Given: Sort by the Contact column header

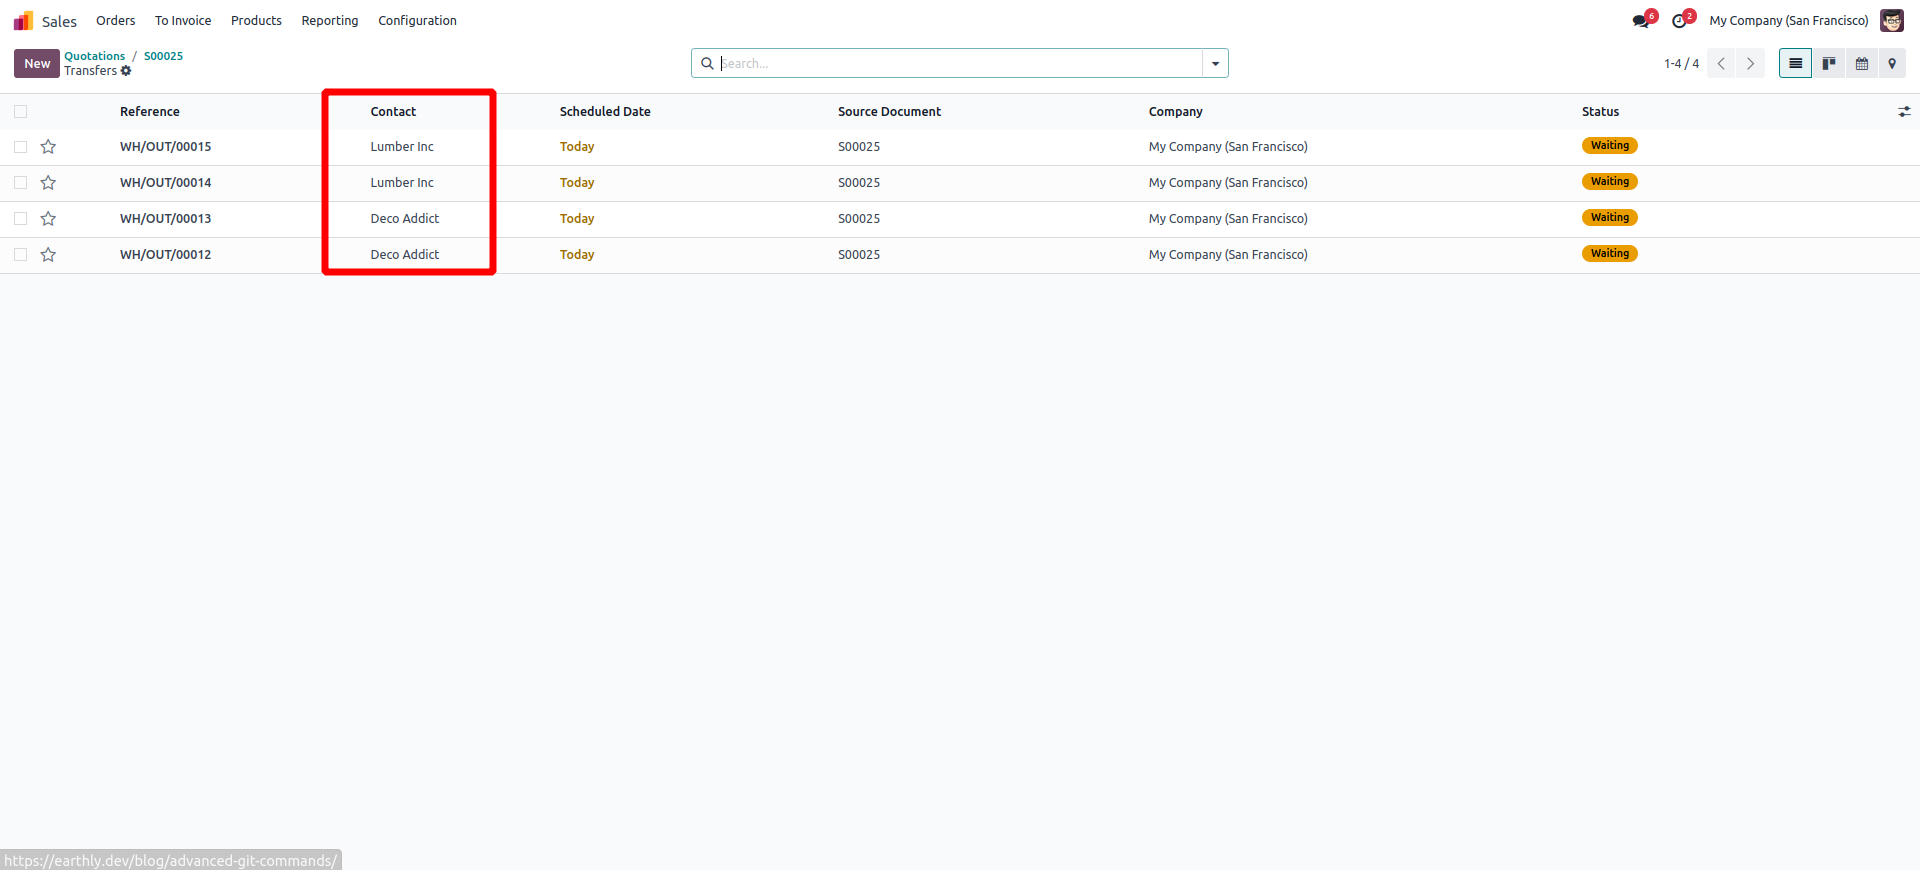Looking at the screenshot, I should [393, 112].
